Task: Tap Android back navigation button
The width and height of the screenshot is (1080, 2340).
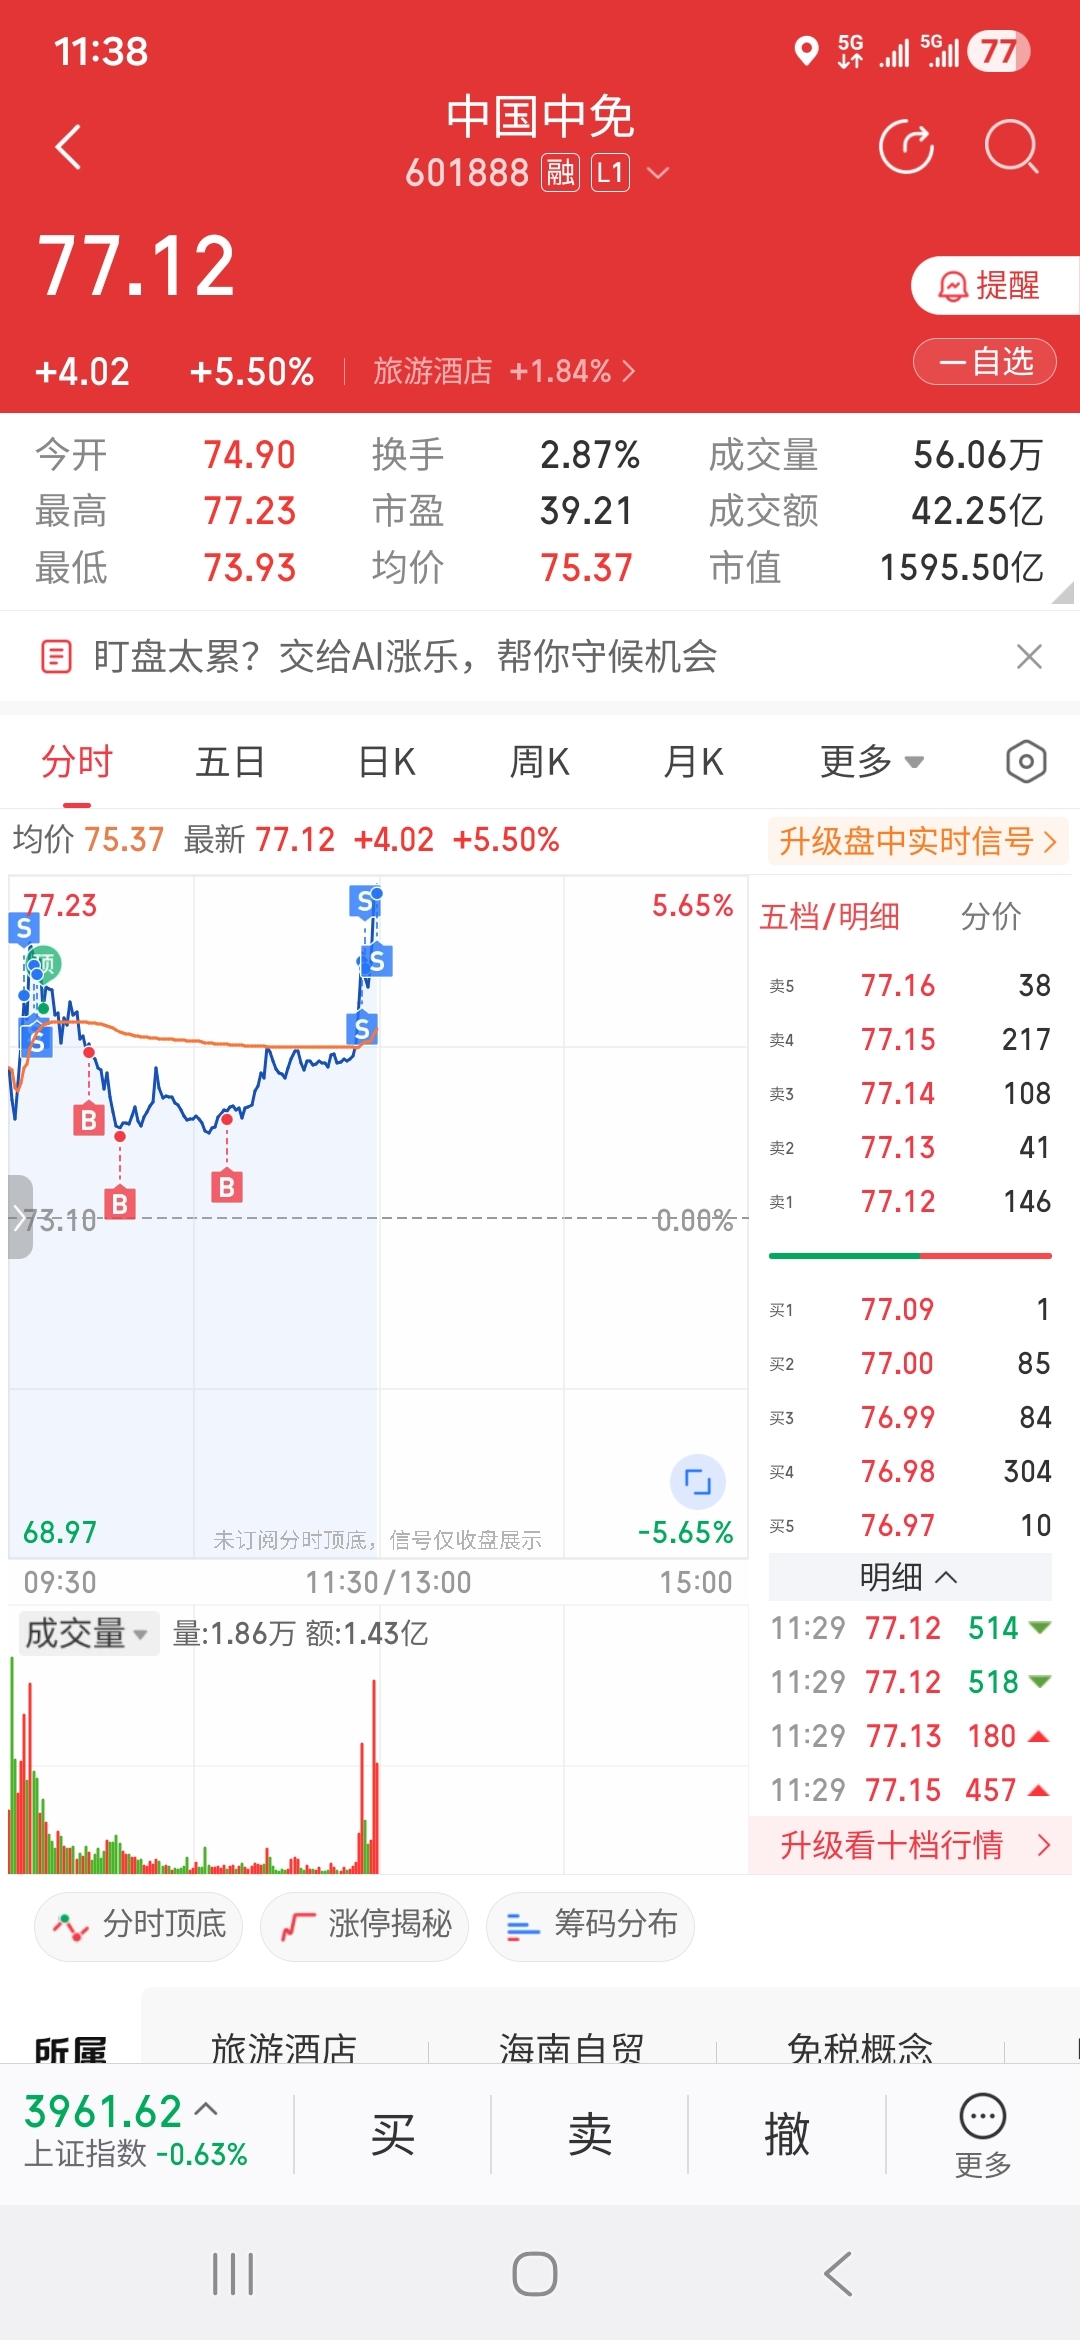Action: tap(838, 2274)
